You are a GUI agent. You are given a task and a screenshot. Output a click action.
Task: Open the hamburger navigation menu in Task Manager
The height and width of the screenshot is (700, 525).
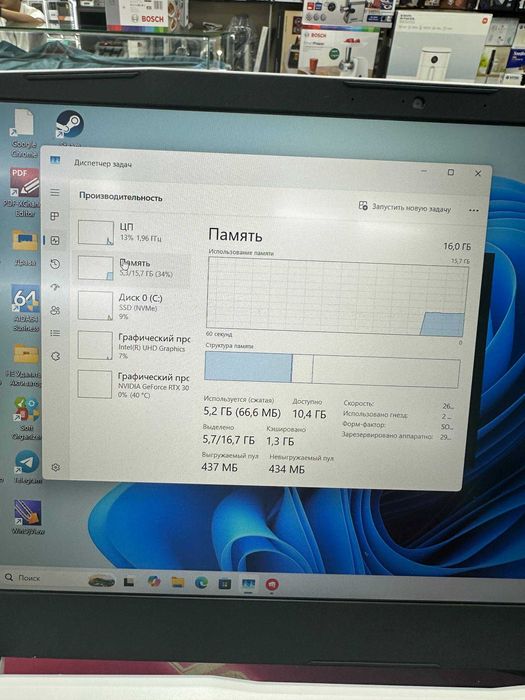[55, 192]
